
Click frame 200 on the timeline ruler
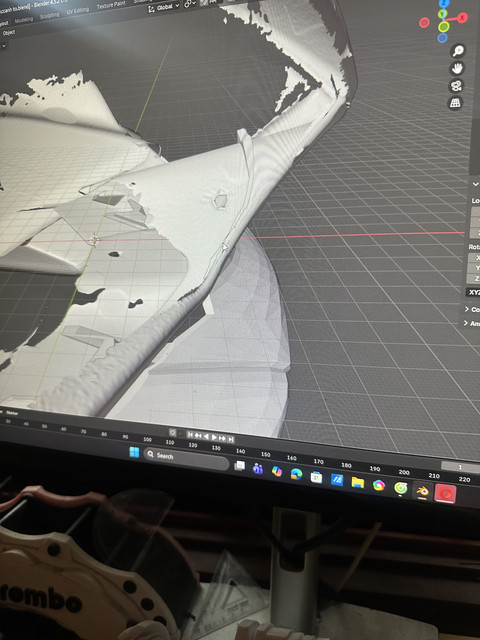click(x=404, y=472)
